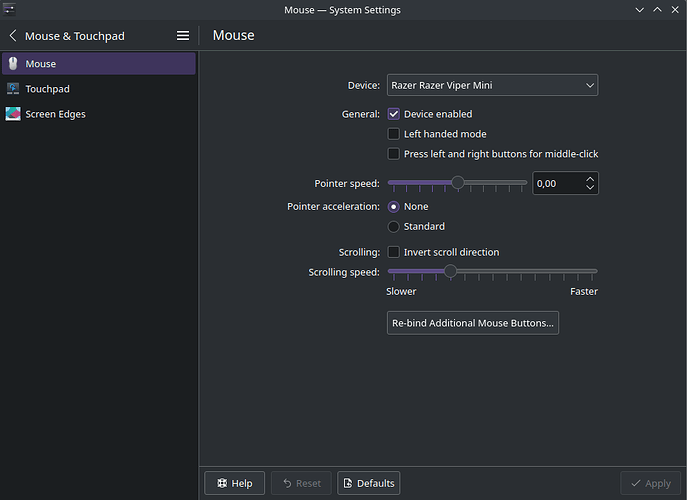Click the pointer speed value field 0,00
The image size is (687, 500).
tap(559, 183)
